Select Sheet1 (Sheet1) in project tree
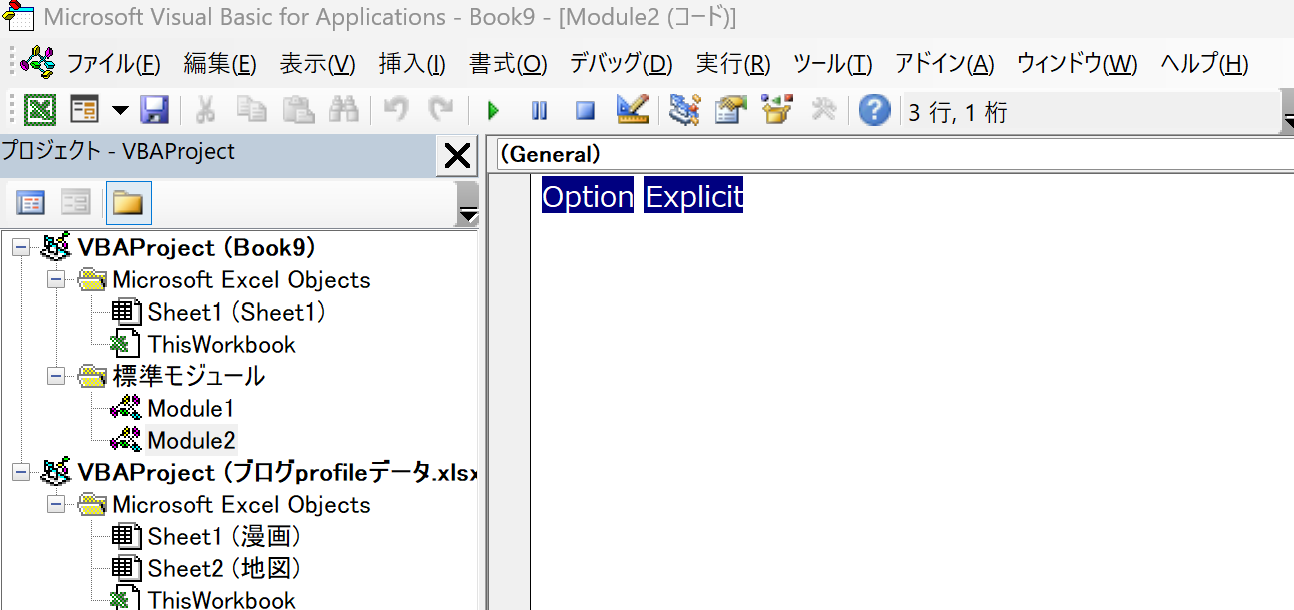The image size is (1294, 610). tap(237, 312)
